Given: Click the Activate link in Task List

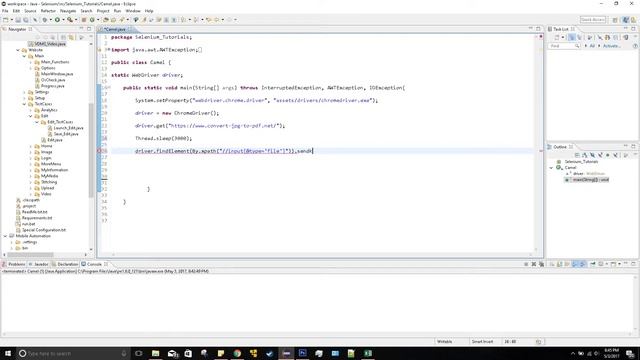Looking at the screenshot, I should pos(611,46).
